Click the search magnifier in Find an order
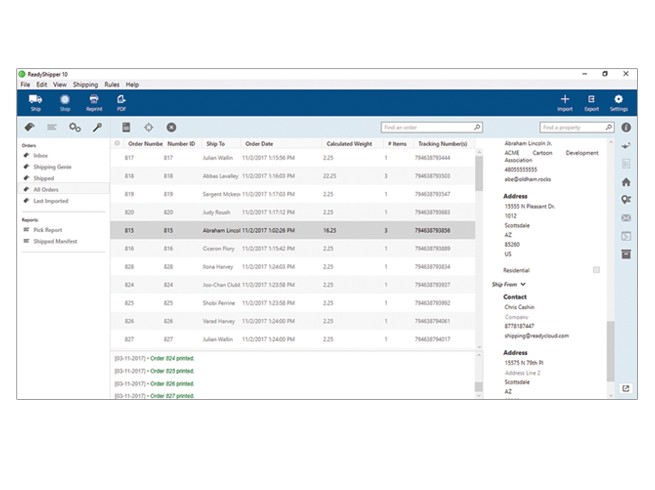The width and height of the screenshot is (655, 490). click(x=477, y=127)
